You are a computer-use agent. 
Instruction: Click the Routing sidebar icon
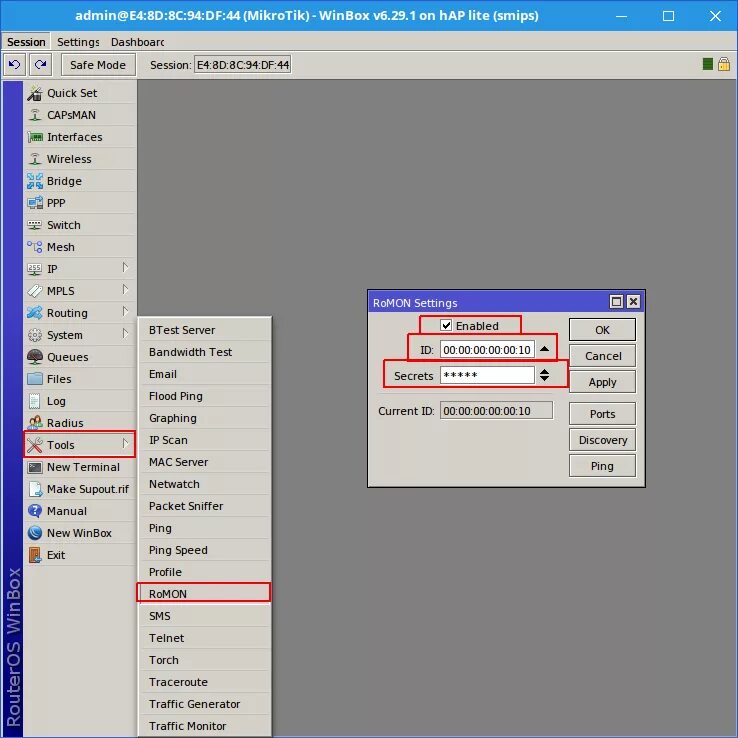pos(35,313)
